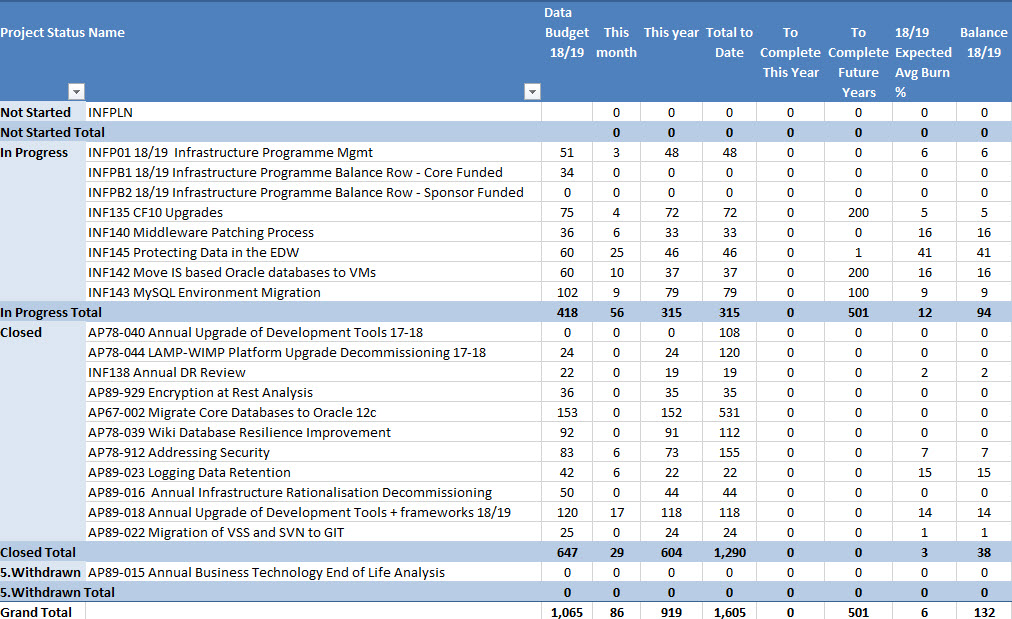Click the Closed Total row label
Screen dimensions: 1012x619
click(x=38, y=553)
